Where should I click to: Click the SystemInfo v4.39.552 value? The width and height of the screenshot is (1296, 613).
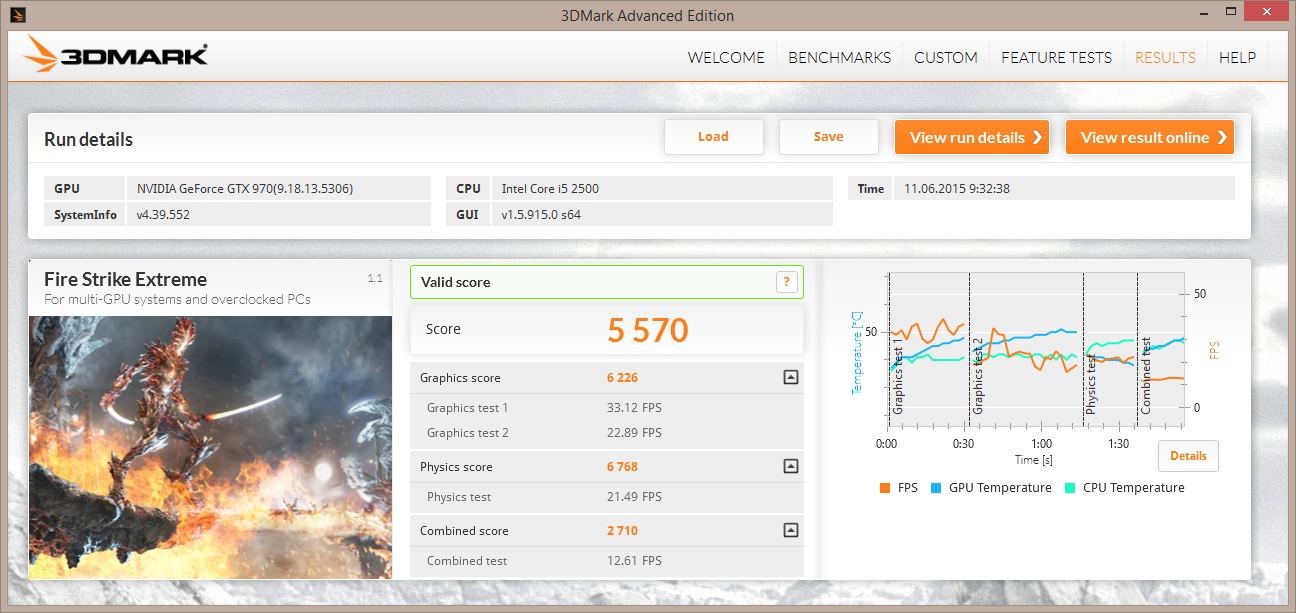click(279, 214)
